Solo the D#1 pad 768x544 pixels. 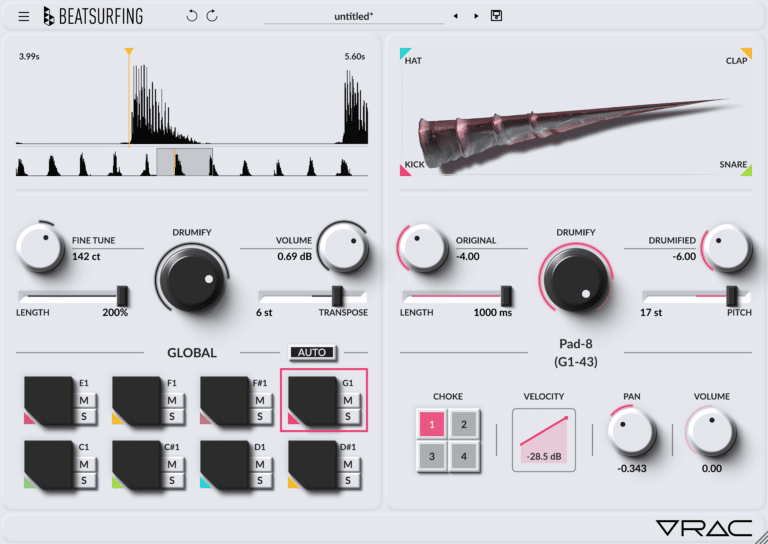pyautogui.click(x=348, y=480)
